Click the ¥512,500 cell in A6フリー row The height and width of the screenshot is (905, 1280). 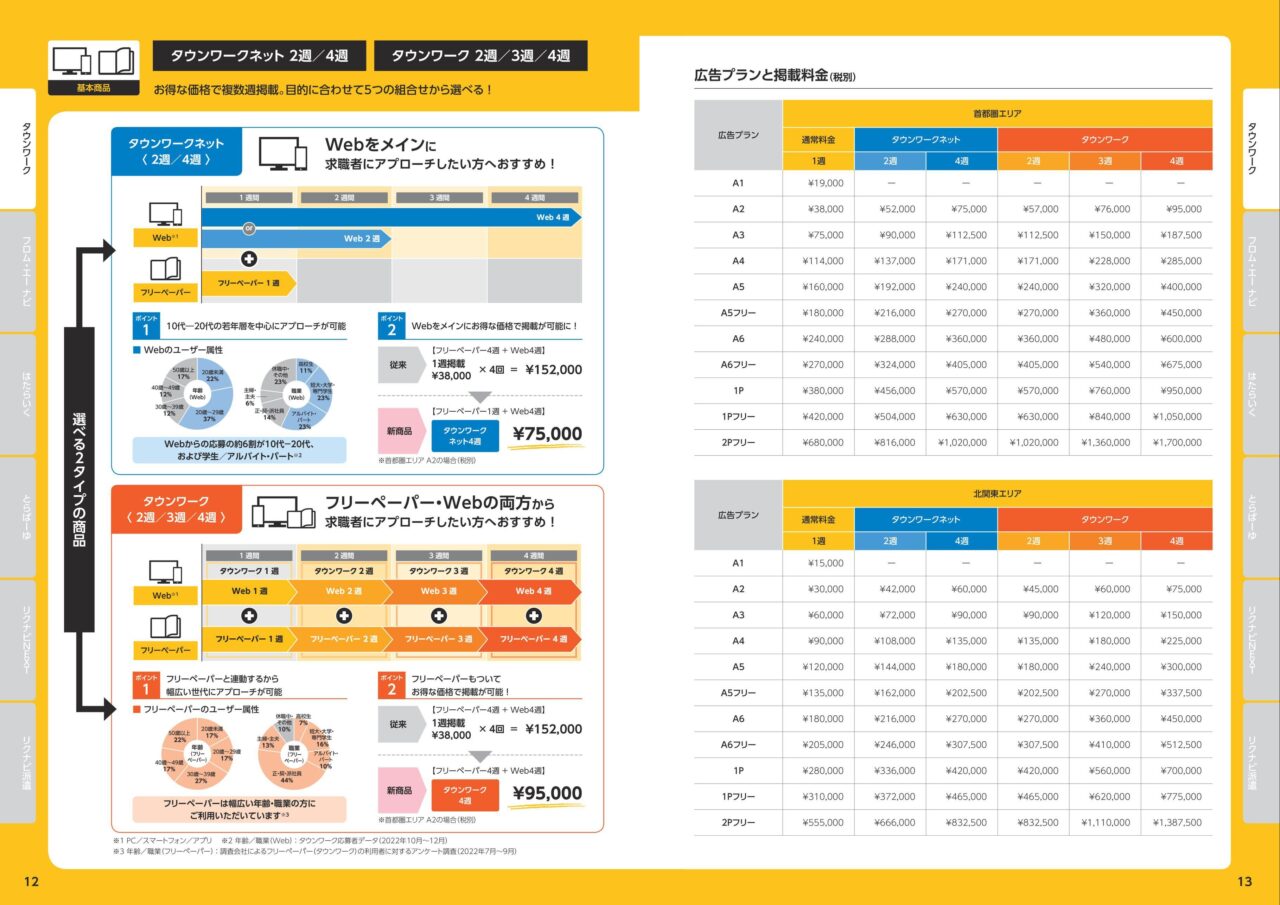(x=1176, y=745)
